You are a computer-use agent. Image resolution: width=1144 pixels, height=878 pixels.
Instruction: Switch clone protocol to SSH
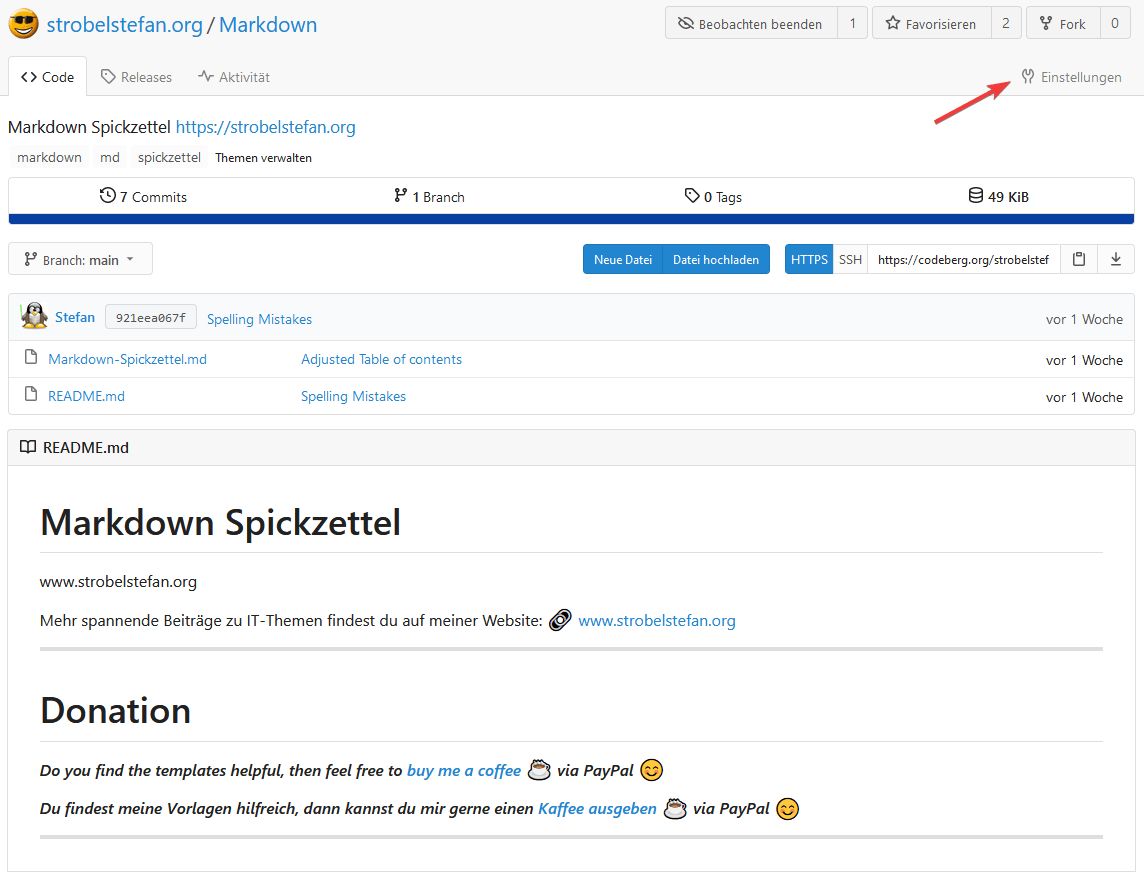pos(850,259)
